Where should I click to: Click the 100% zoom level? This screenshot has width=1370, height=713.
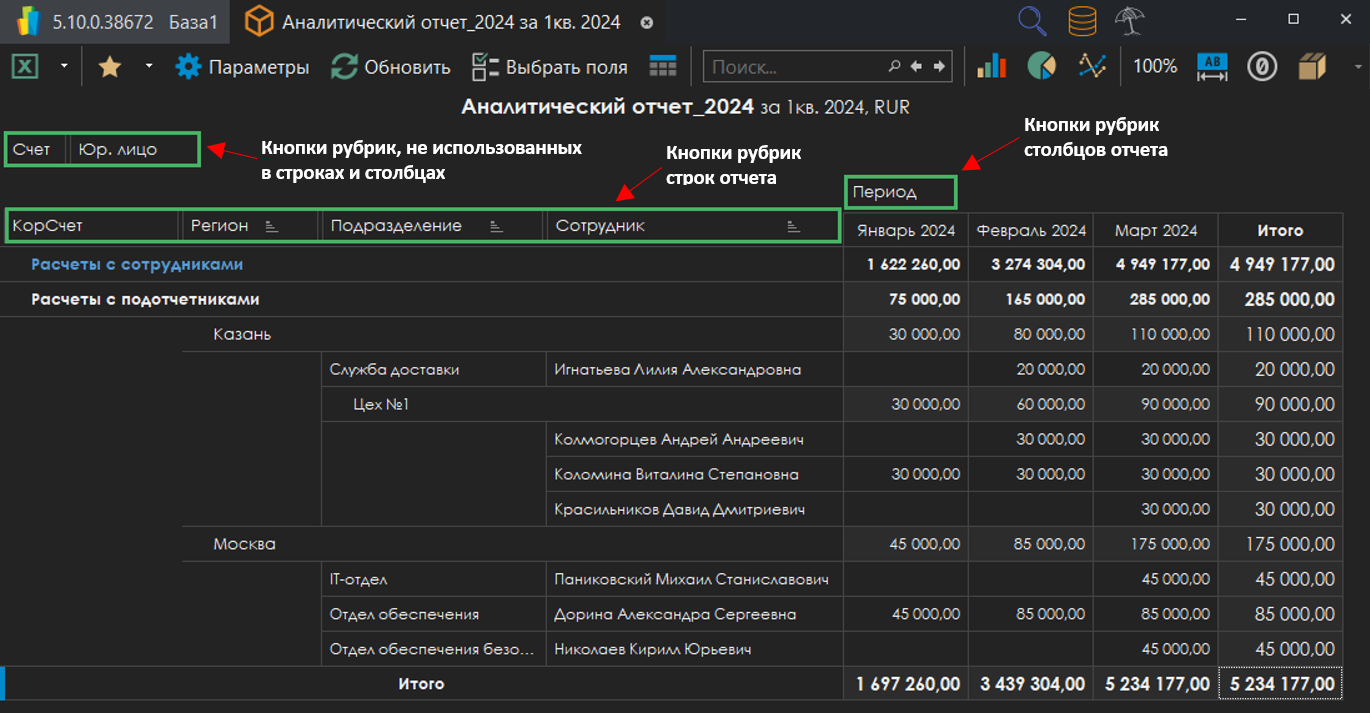tap(1155, 67)
